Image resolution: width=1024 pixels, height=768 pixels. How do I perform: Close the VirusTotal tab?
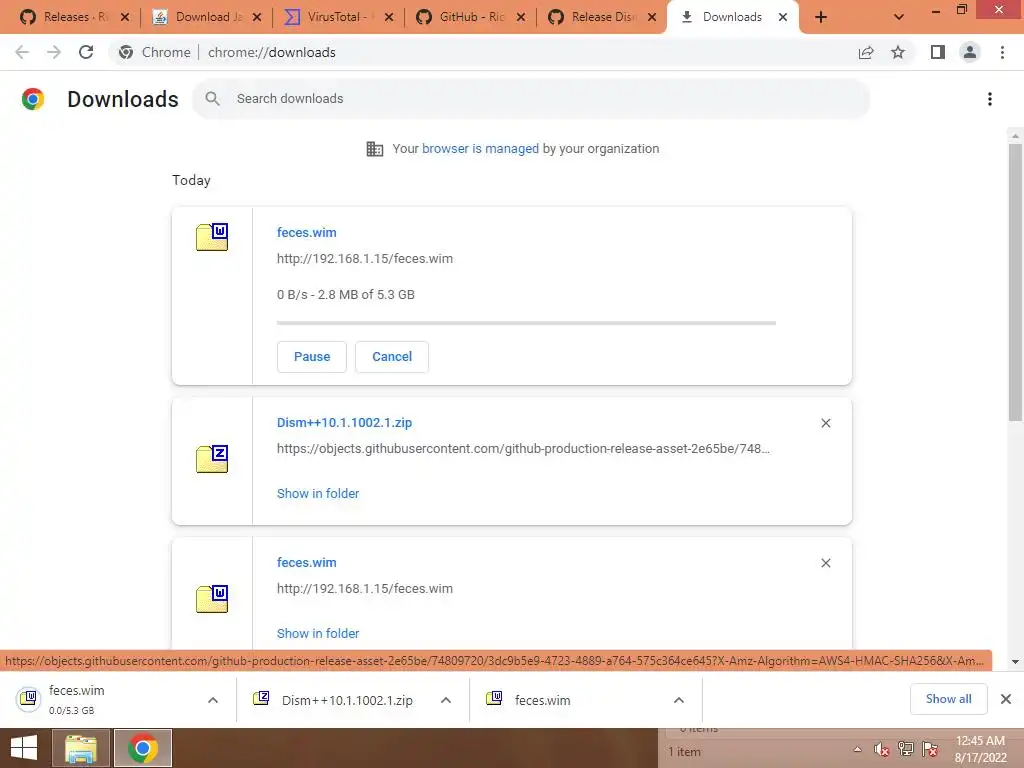tap(389, 17)
